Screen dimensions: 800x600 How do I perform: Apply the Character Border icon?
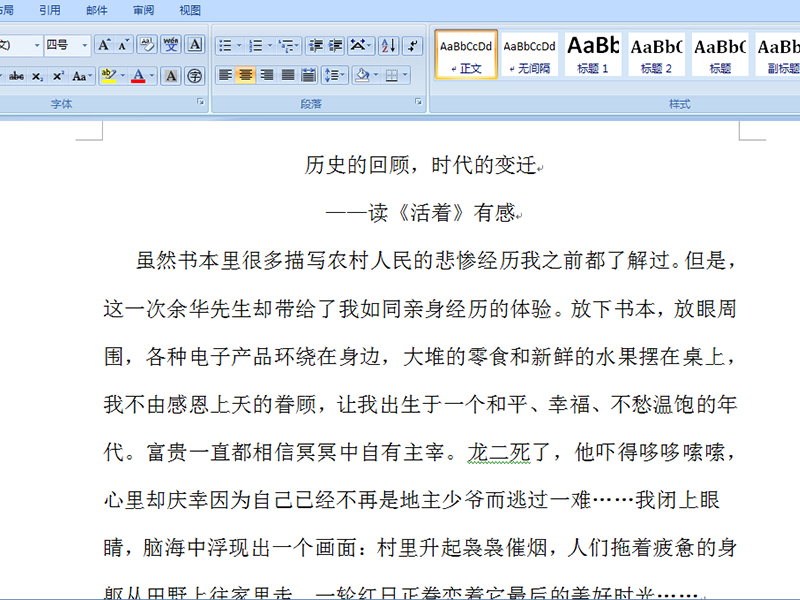tap(195, 45)
